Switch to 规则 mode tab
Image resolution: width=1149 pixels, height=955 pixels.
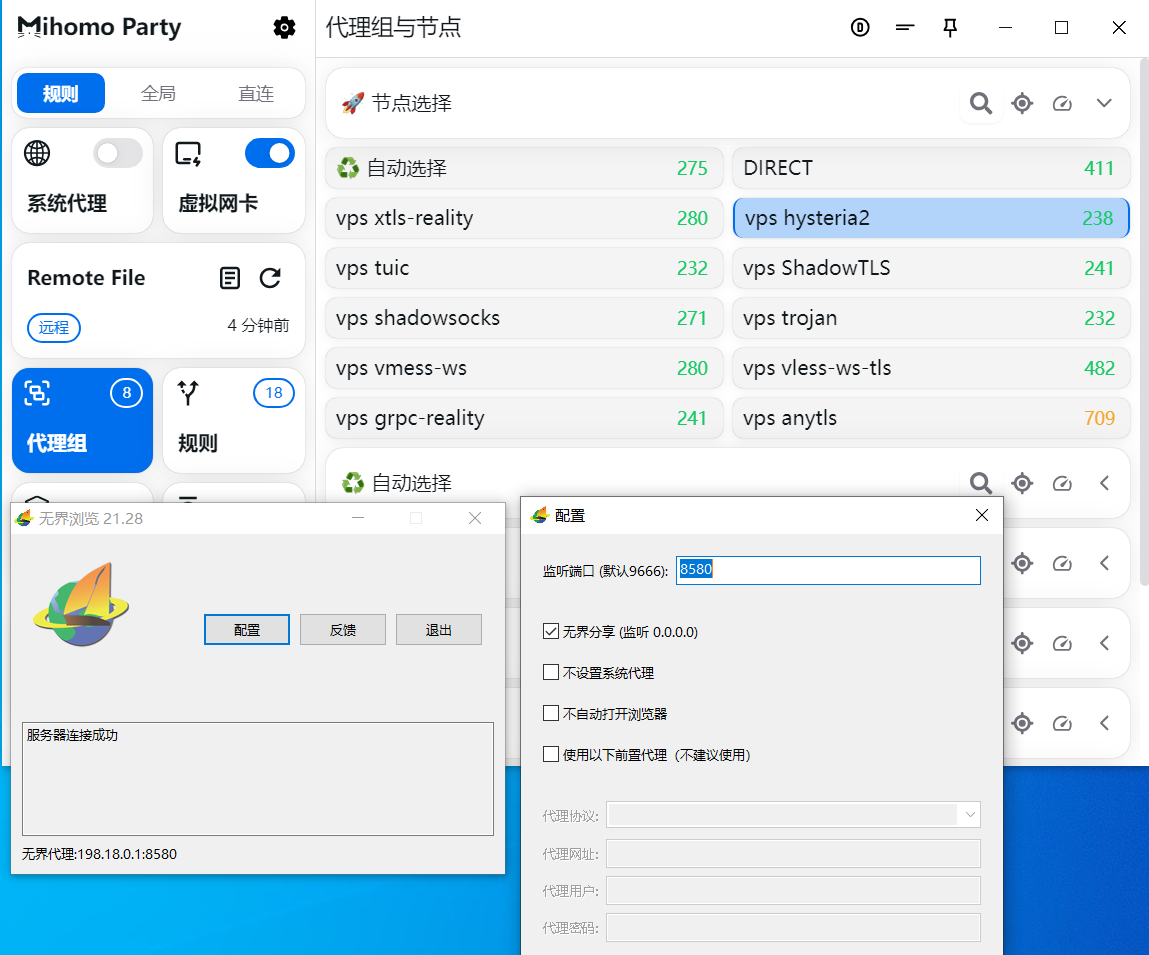tap(61, 93)
